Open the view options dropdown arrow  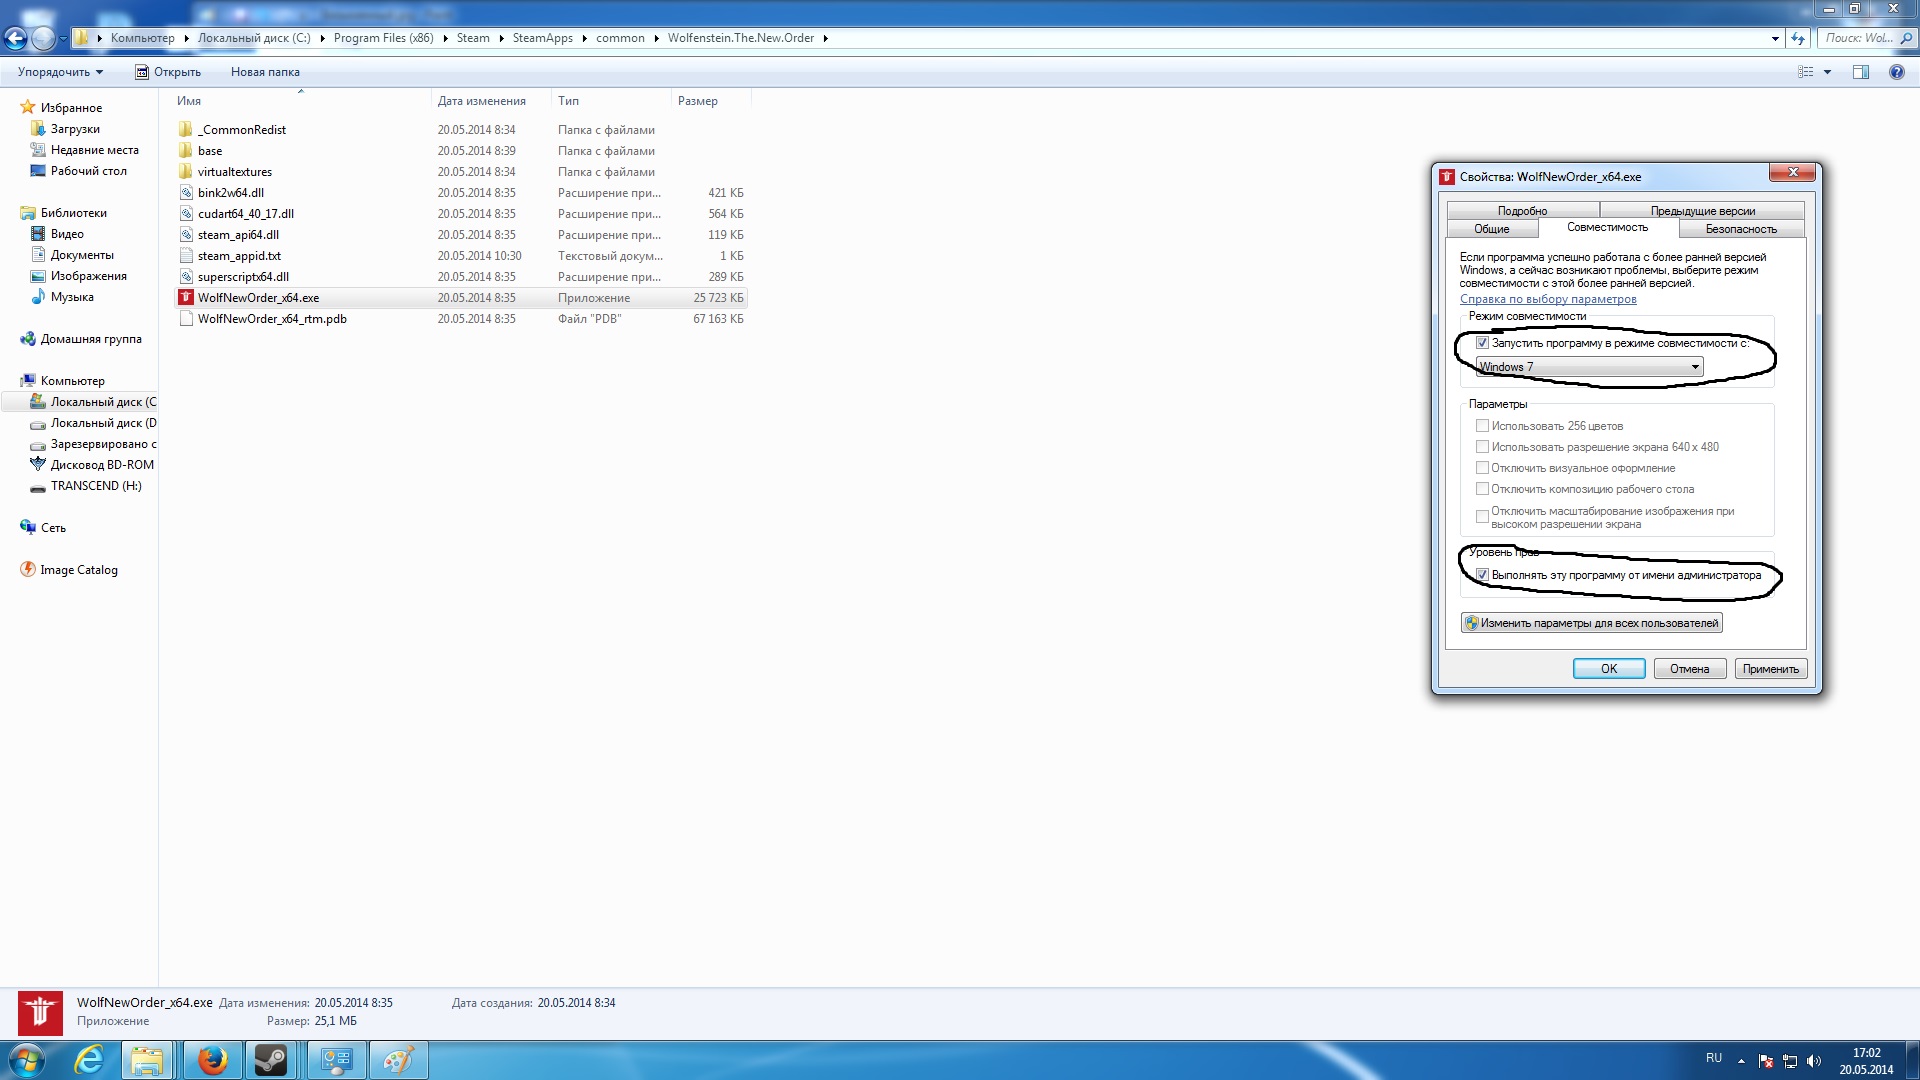[x=1827, y=72]
